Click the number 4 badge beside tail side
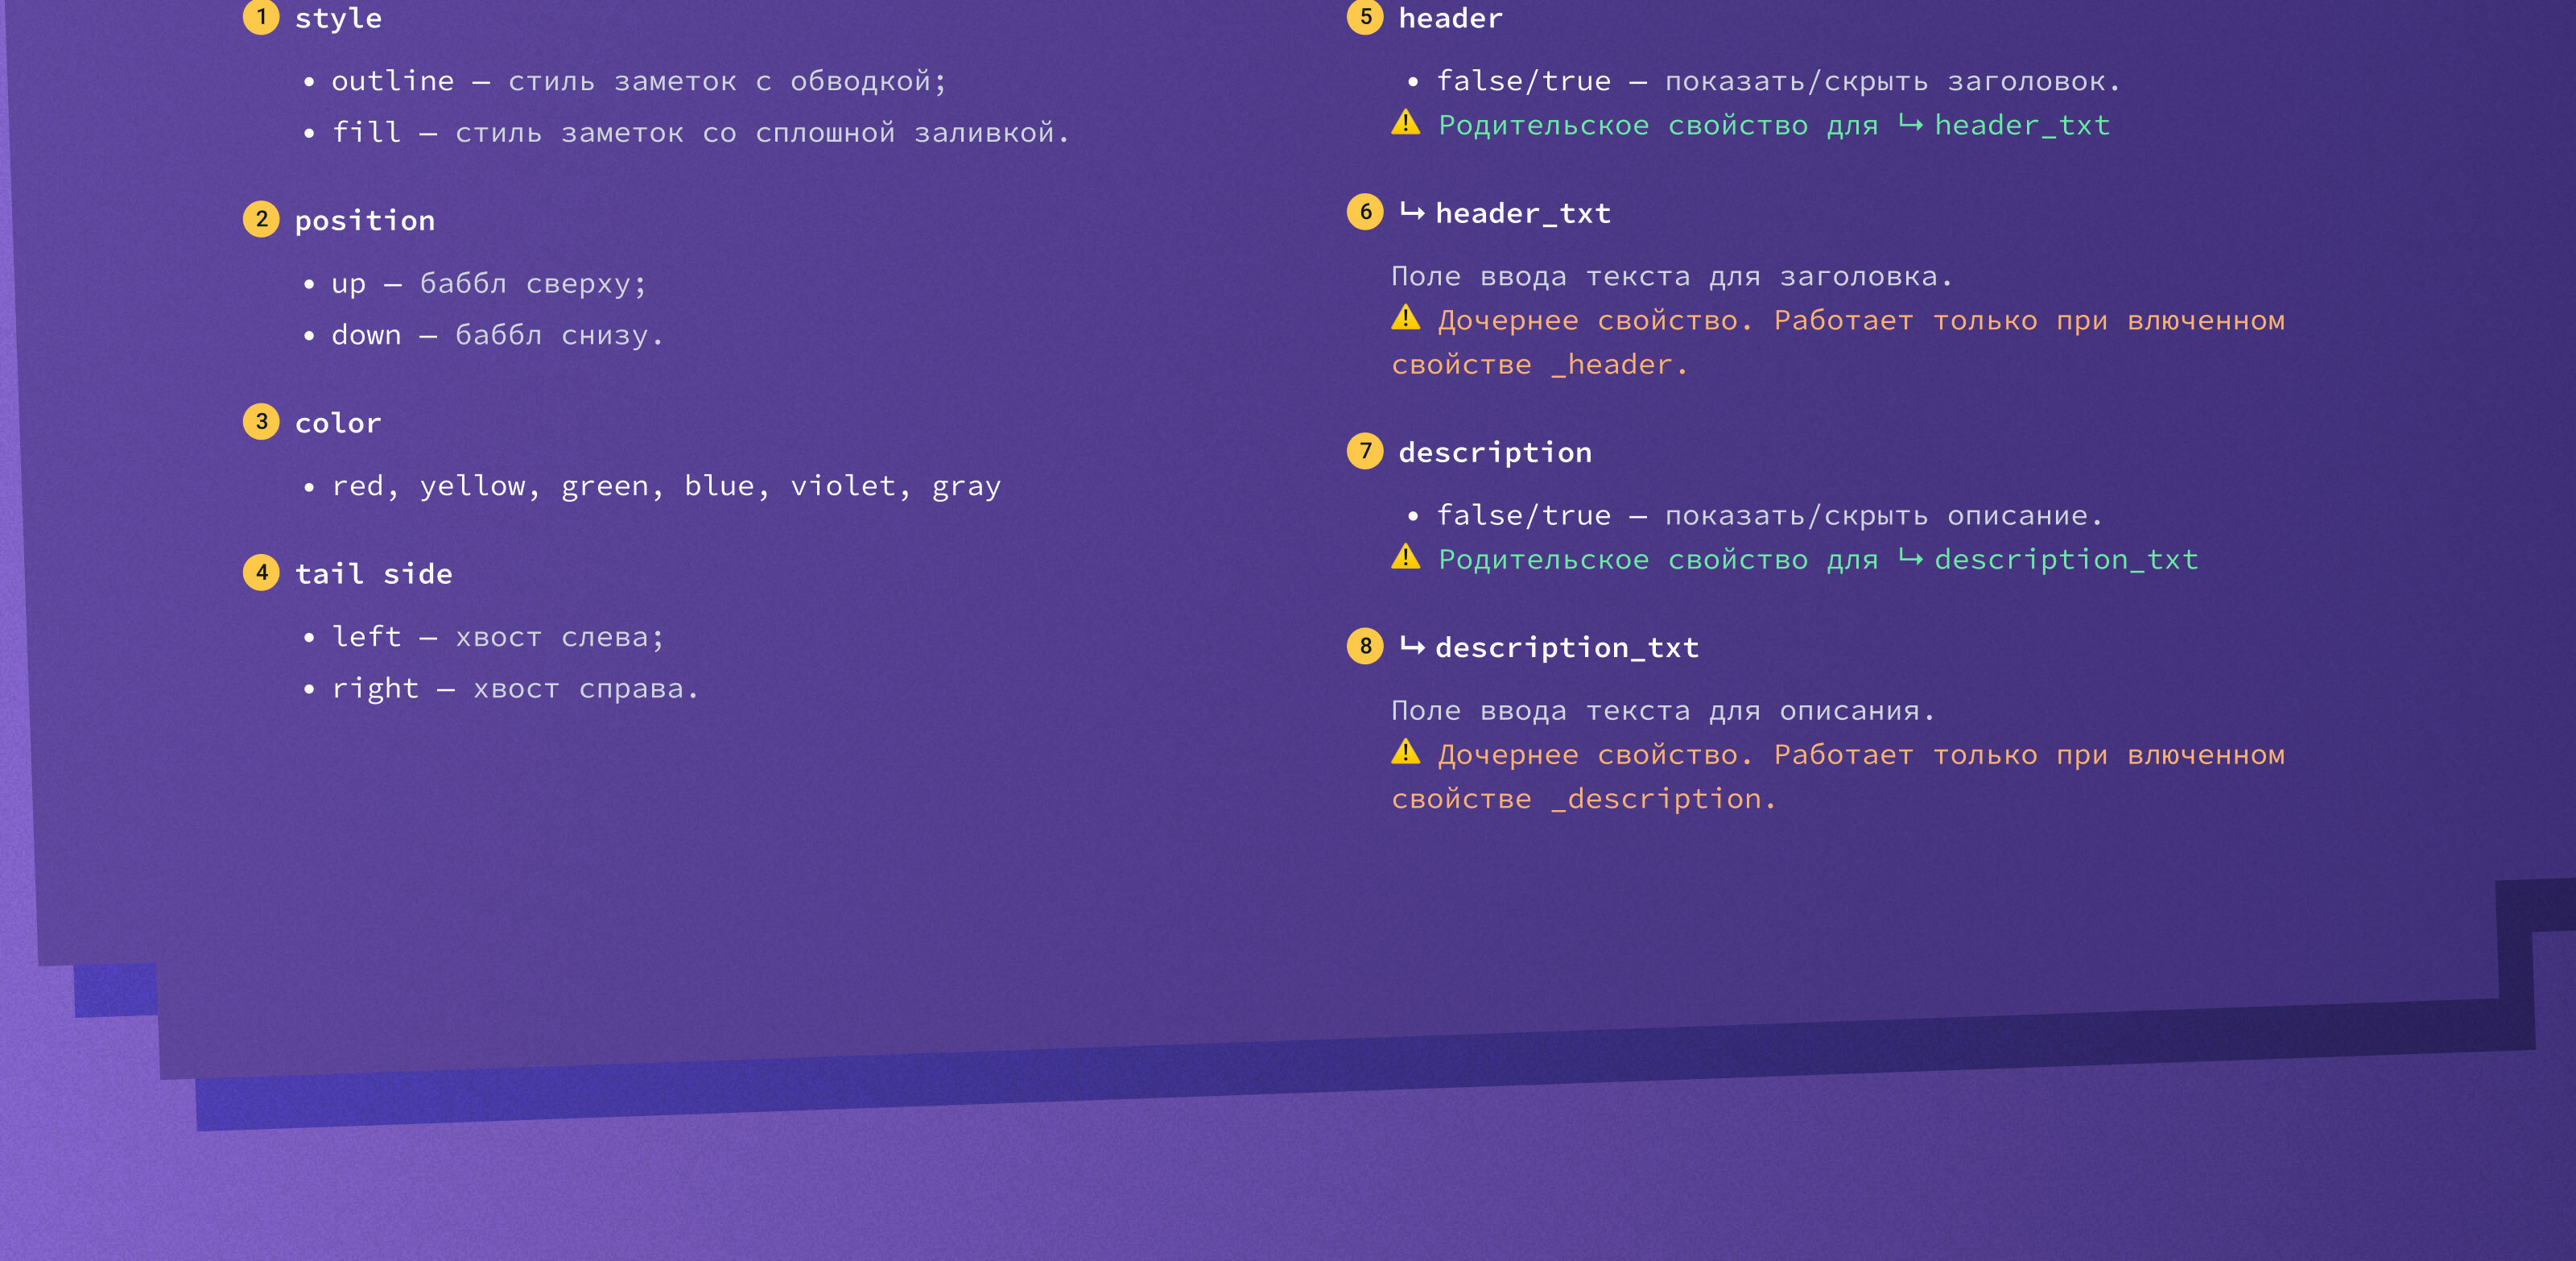2576x1261 pixels. coord(261,572)
